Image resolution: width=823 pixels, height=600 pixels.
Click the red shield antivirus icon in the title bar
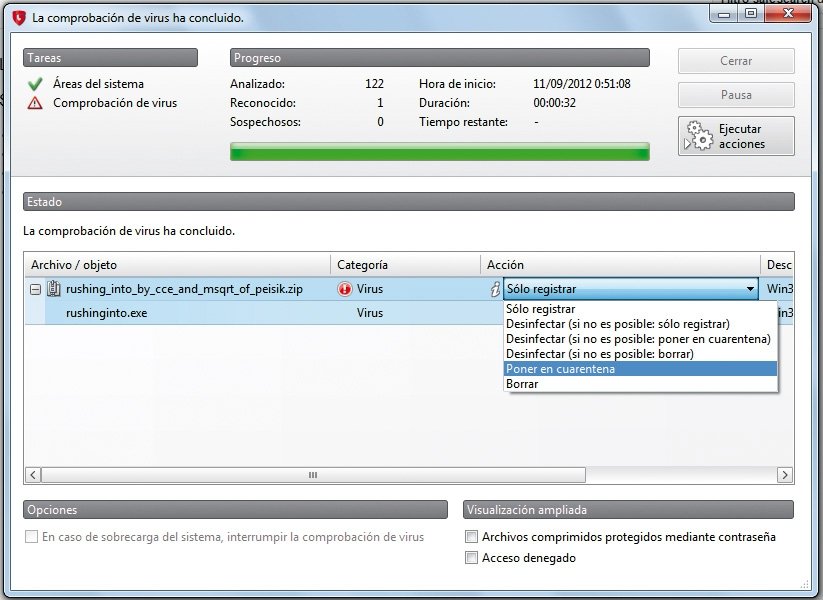pyautogui.click(x=19, y=18)
